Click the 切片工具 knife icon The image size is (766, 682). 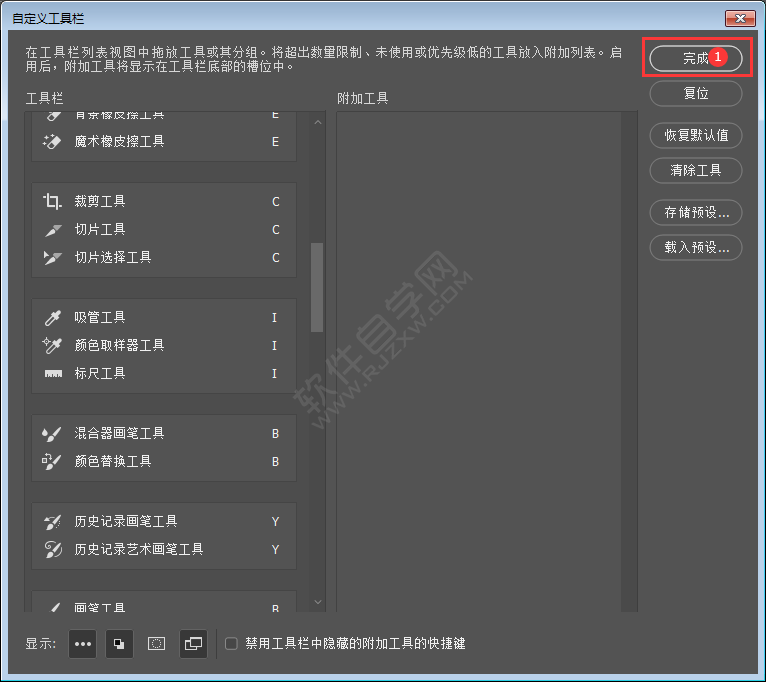(53, 230)
